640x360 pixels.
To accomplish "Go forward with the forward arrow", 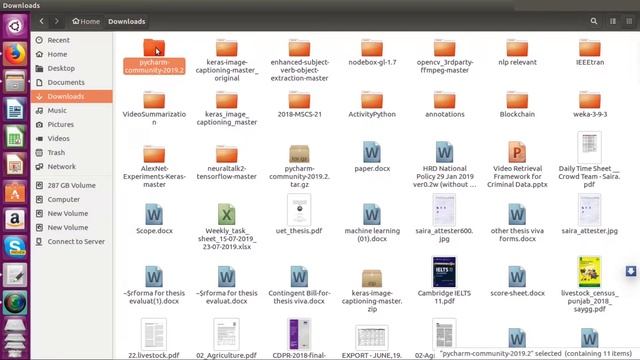I will 57,21.
